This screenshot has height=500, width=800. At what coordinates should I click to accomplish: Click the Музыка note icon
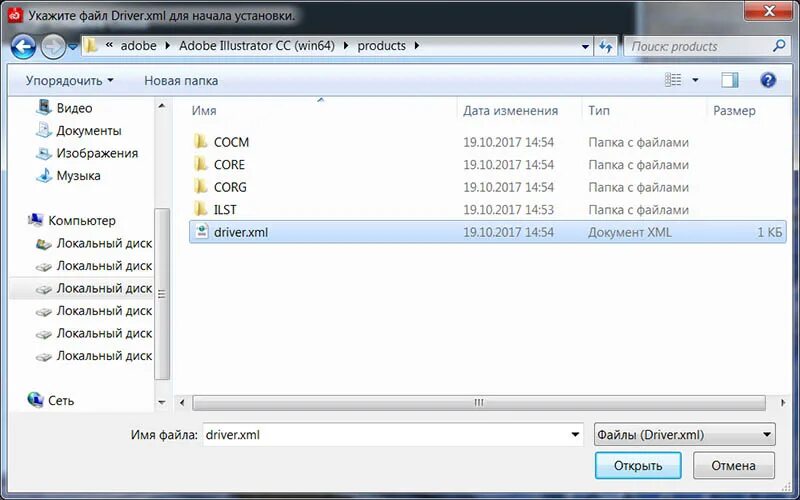pos(44,175)
